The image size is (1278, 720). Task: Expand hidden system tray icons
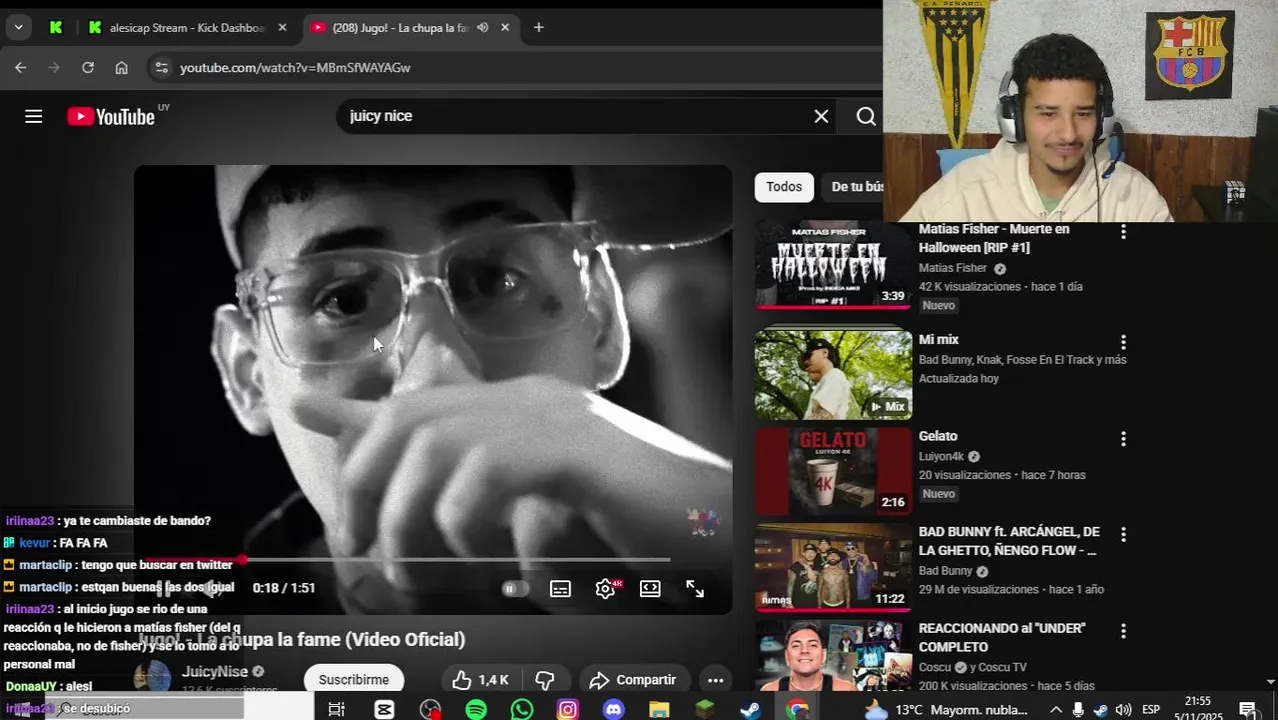tap(1055, 710)
